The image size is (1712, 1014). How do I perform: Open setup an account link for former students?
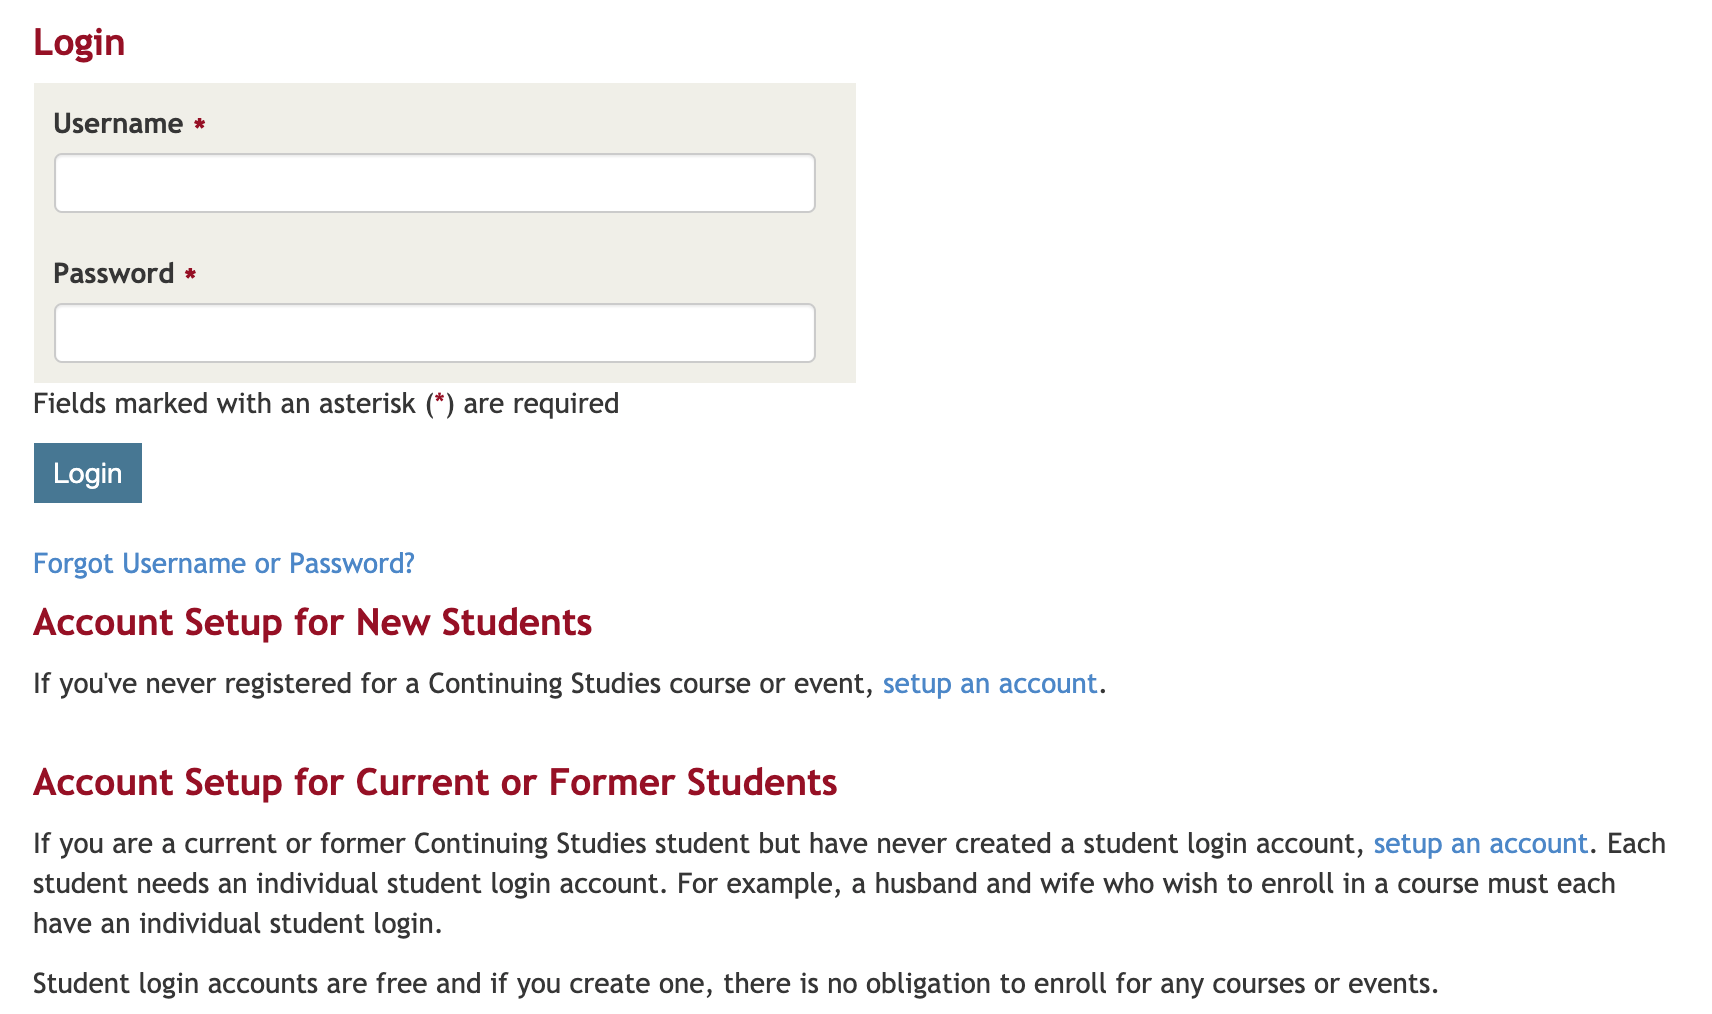[1480, 844]
